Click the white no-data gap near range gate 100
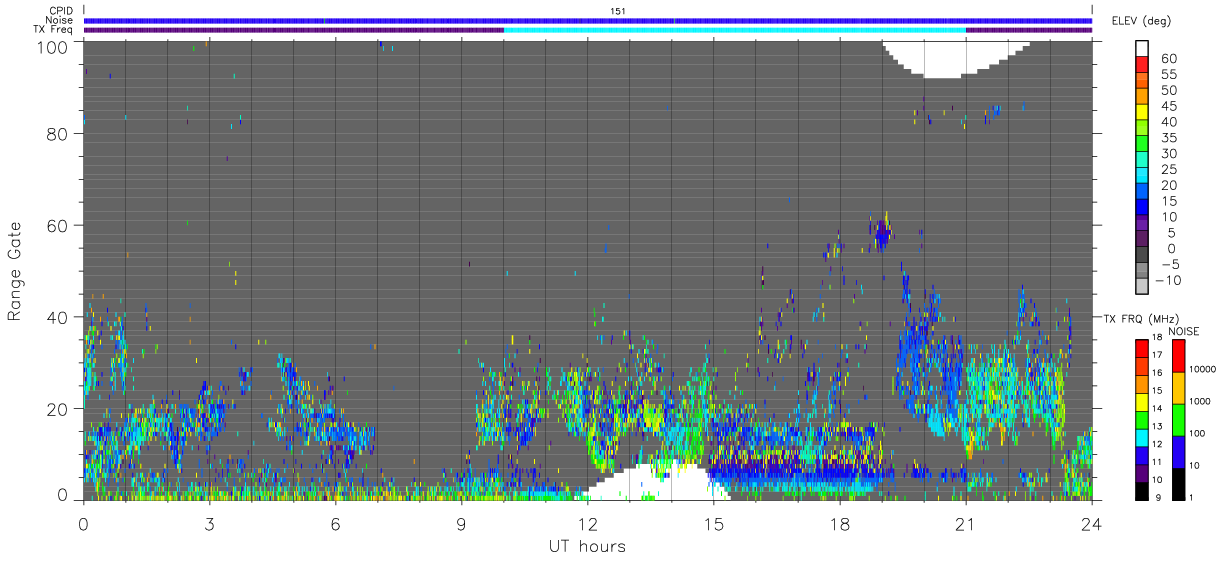This screenshot has width=1228, height=567. (x=958, y=57)
